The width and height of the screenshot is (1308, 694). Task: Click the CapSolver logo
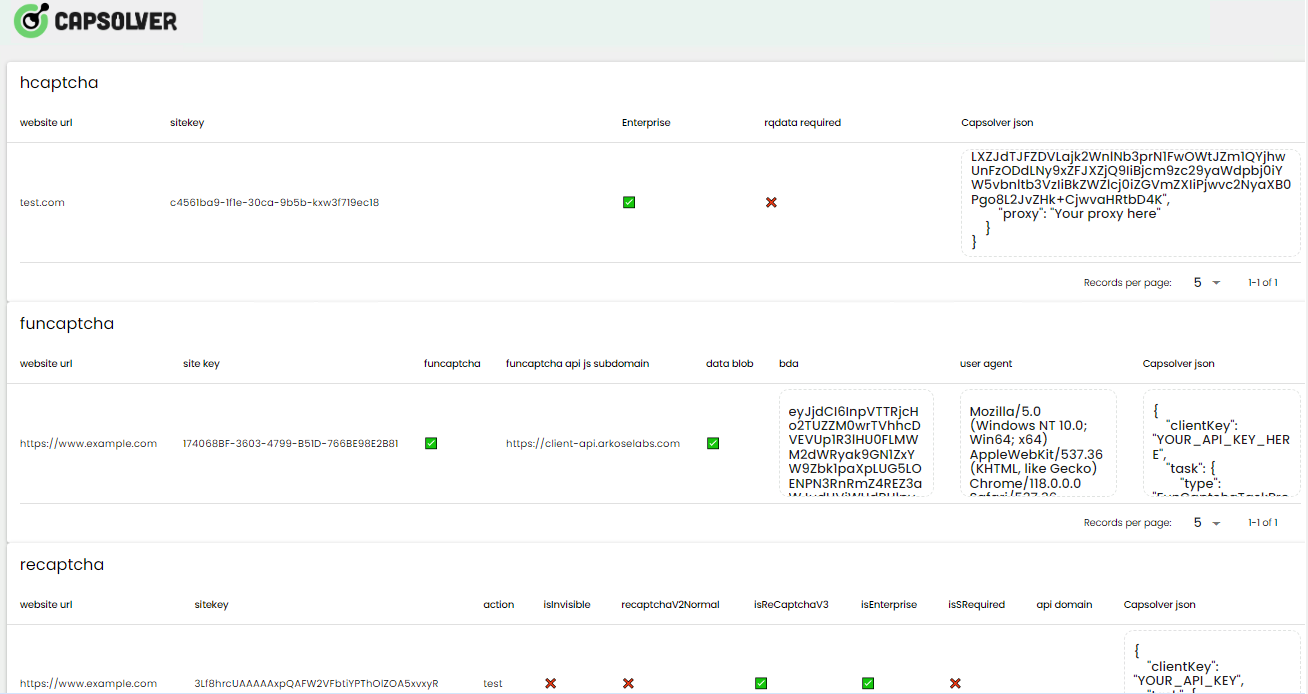coord(97,20)
